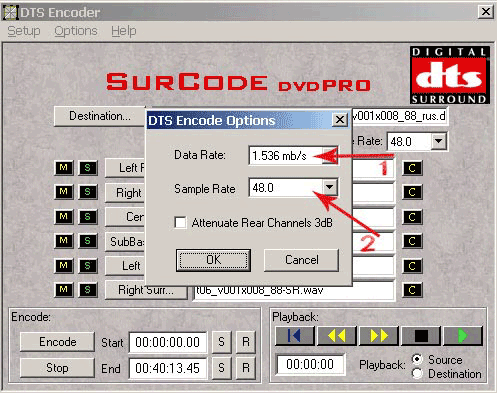Open the Help menu
The image size is (497, 393).
click(x=124, y=31)
